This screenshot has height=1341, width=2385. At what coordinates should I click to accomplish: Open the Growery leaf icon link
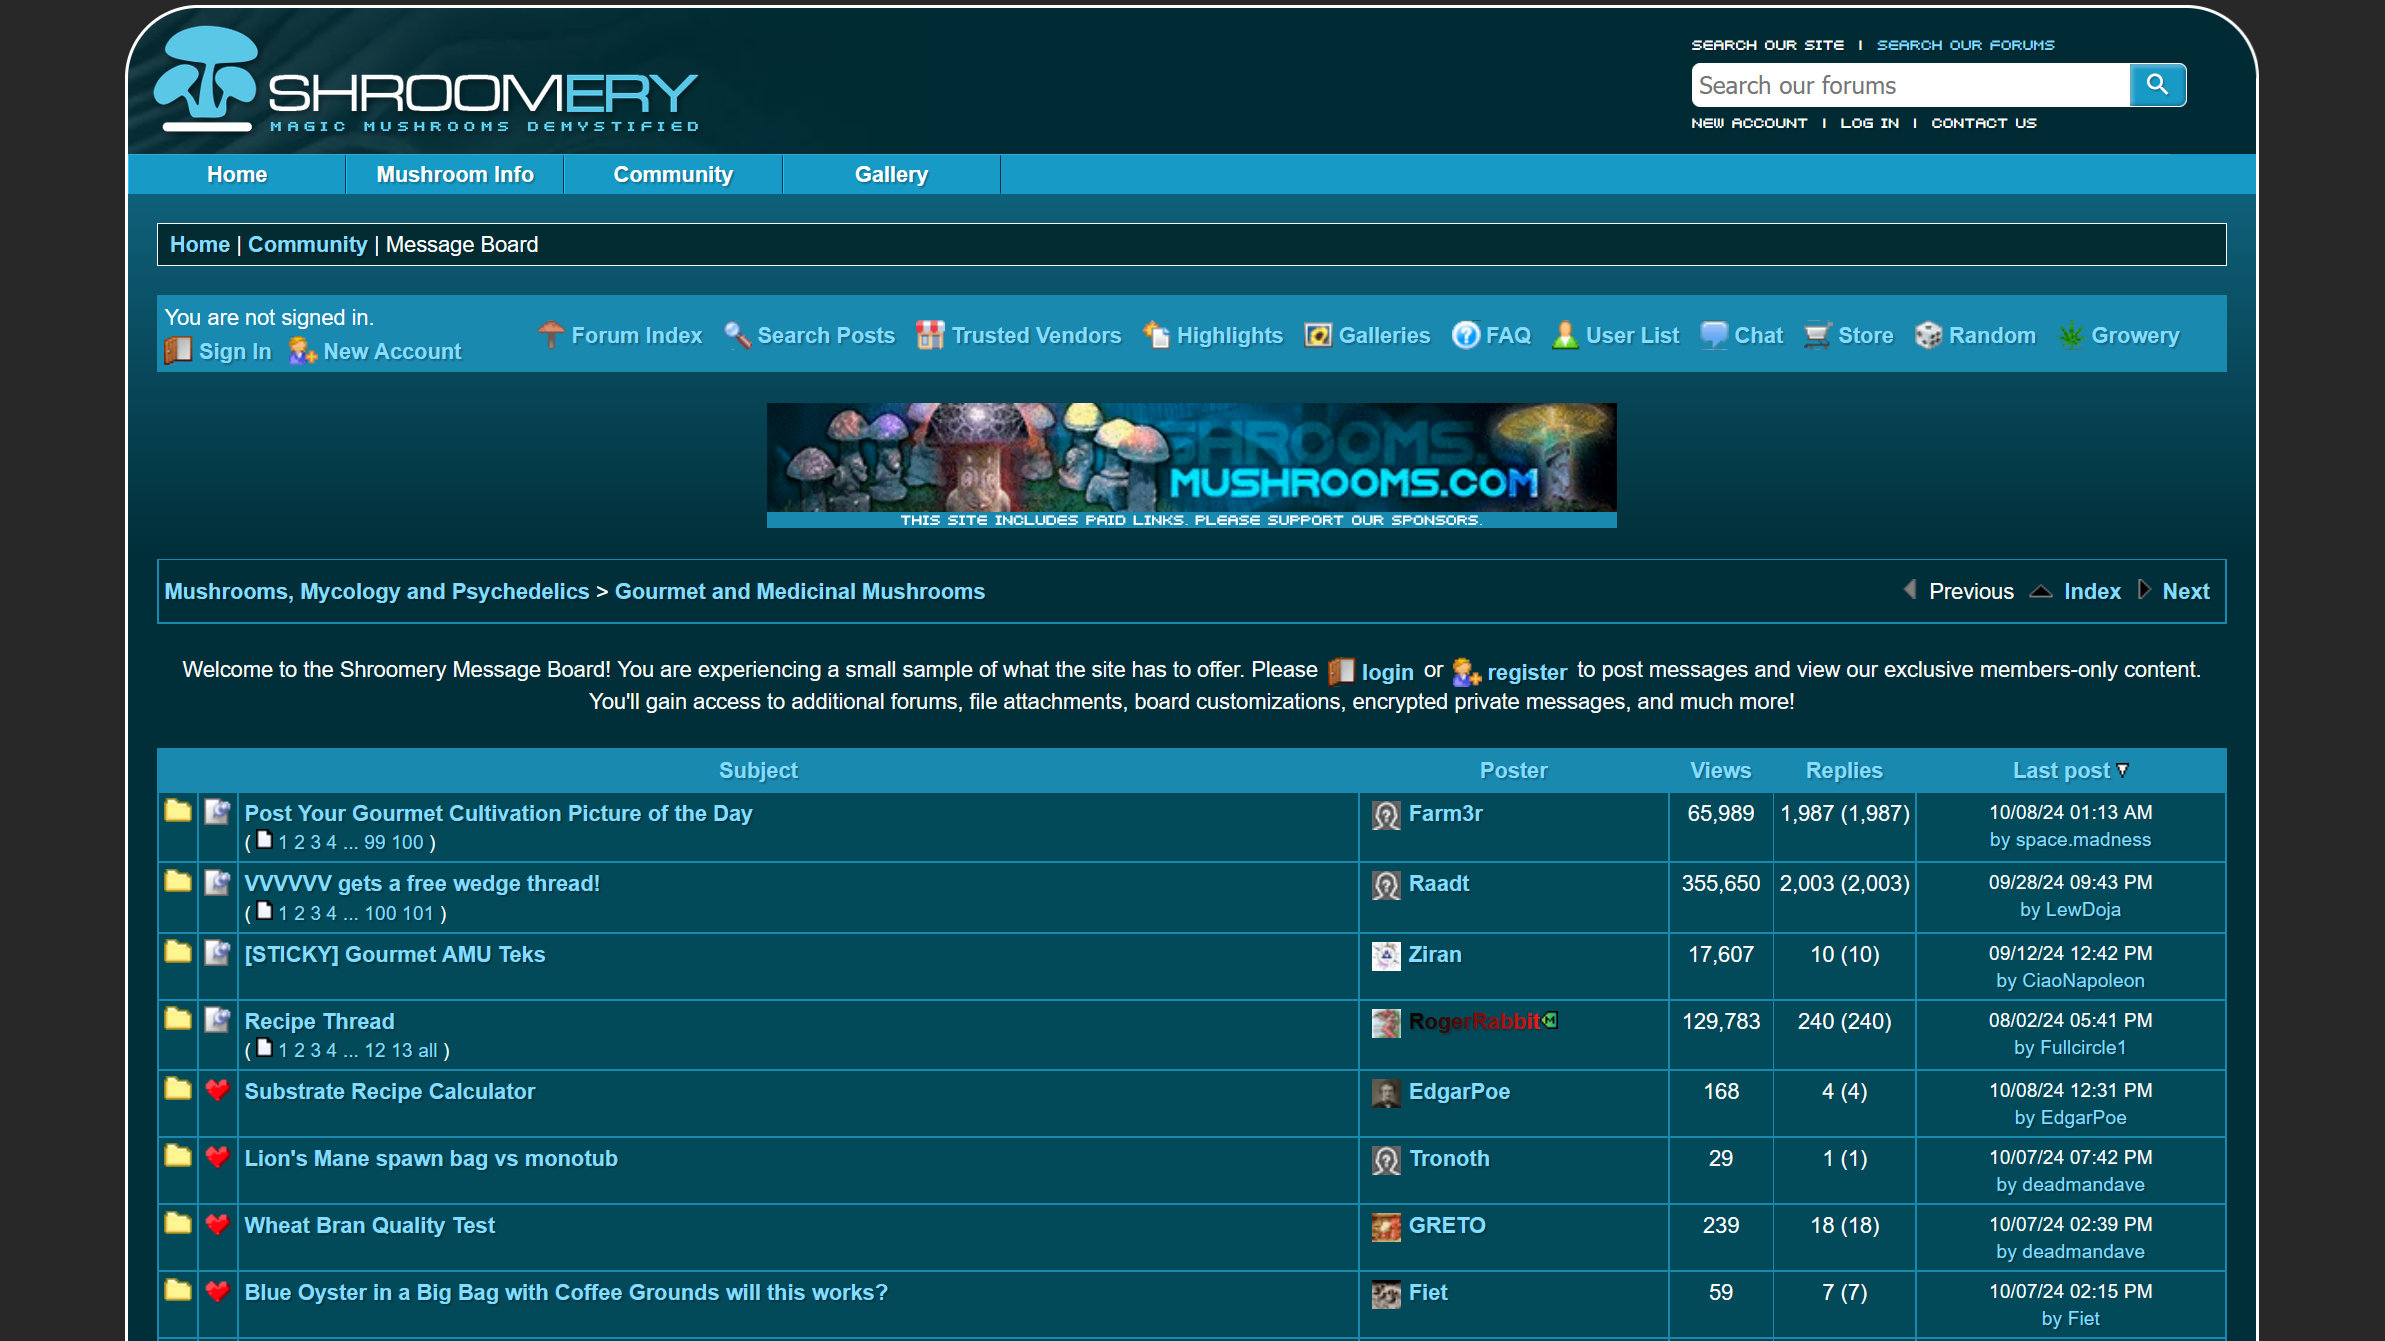(x=2071, y=335)
